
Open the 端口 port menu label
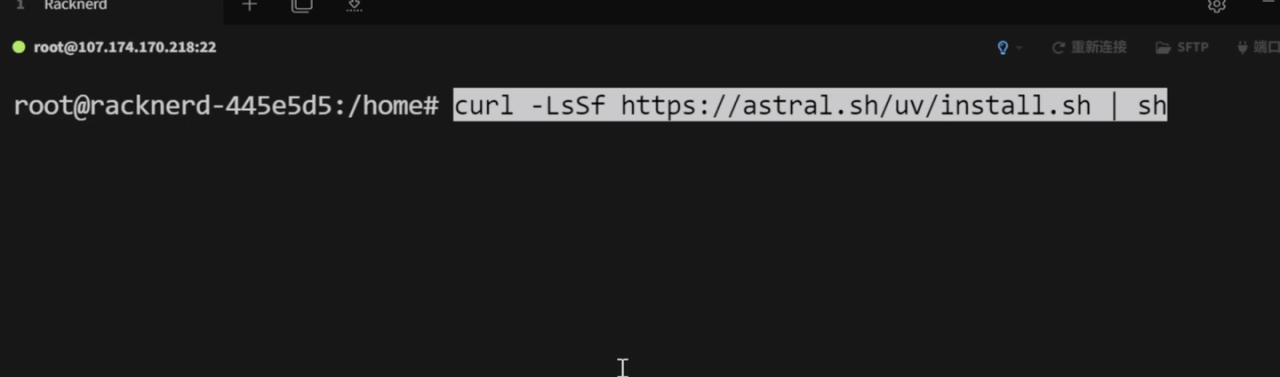coord(1267,47)
